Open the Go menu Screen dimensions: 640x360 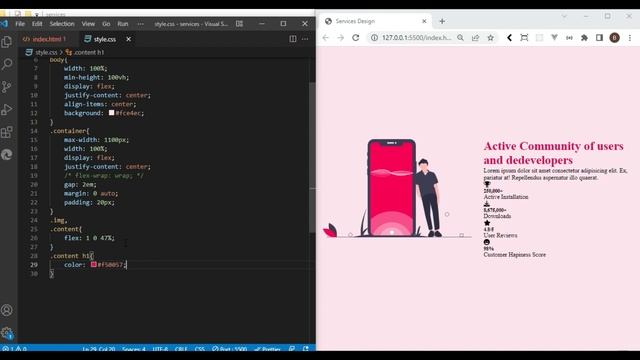coord(106,24)
